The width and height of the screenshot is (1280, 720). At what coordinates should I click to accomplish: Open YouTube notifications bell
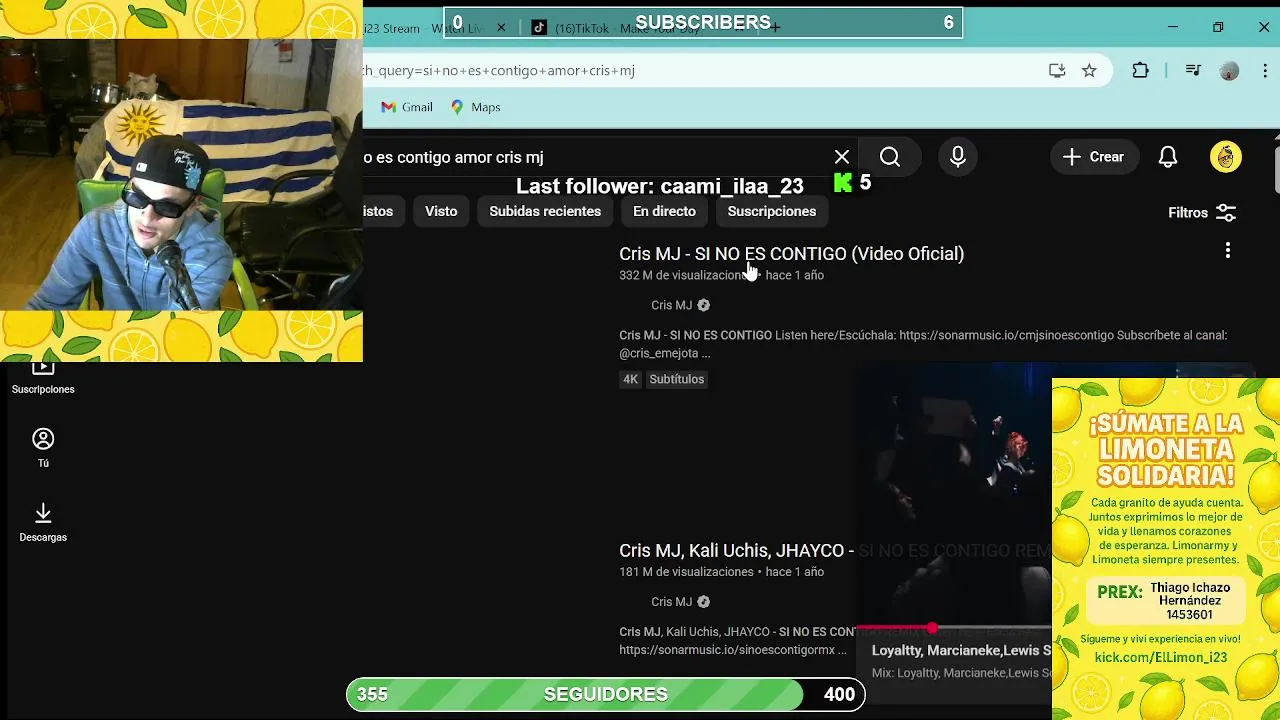[x=1168, y=157]
